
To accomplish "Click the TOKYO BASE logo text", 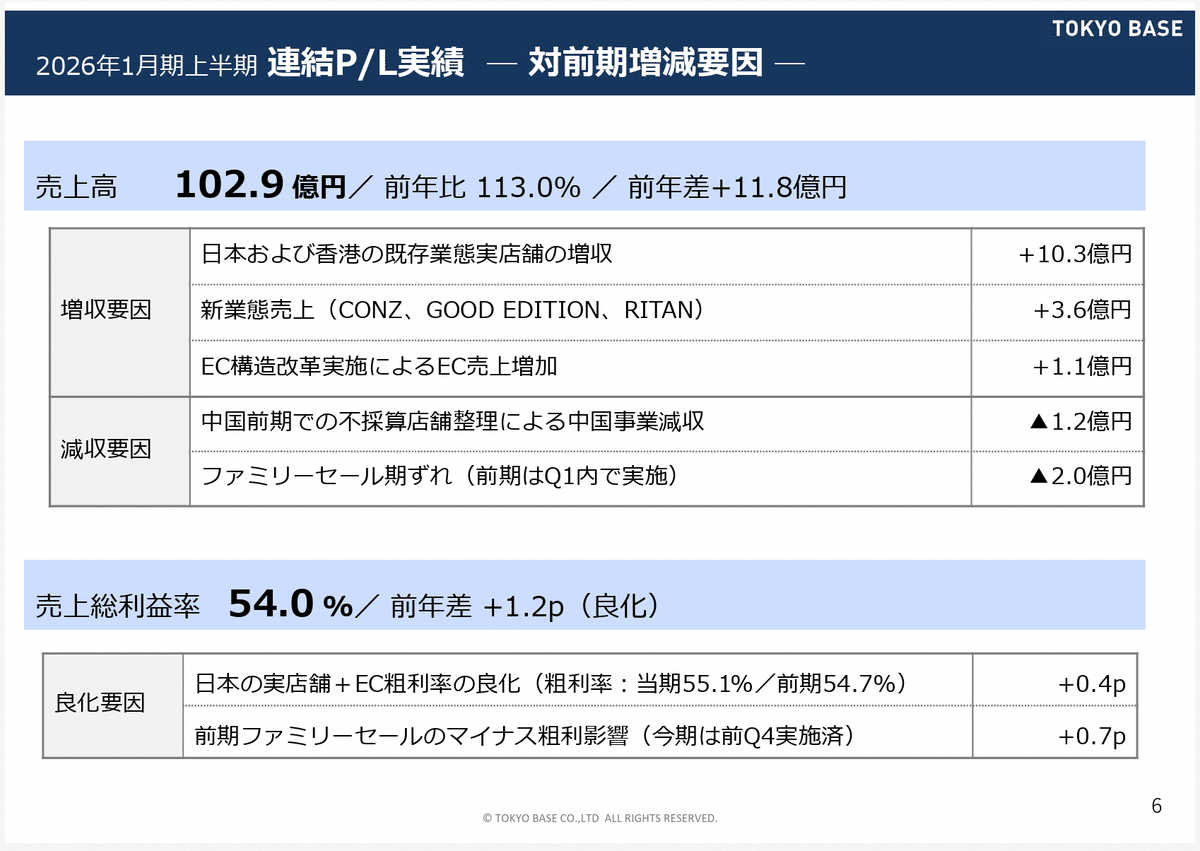I will tap(1117, 29).
